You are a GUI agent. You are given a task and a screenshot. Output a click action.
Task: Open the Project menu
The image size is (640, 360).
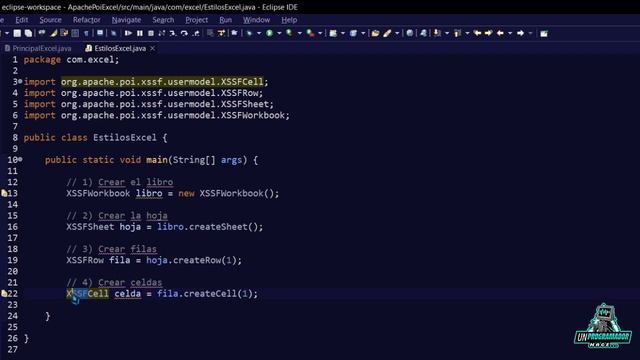(196, 20)
